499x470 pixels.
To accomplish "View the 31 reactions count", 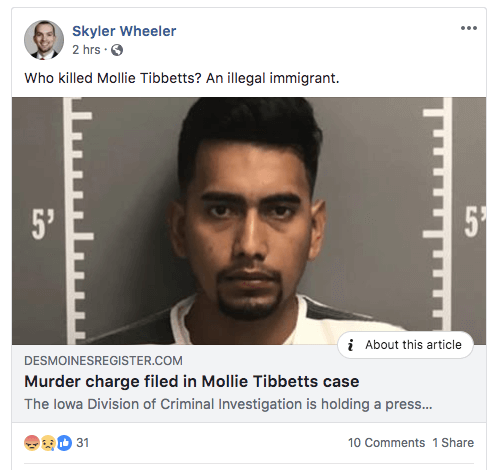I will pos(83,443).
